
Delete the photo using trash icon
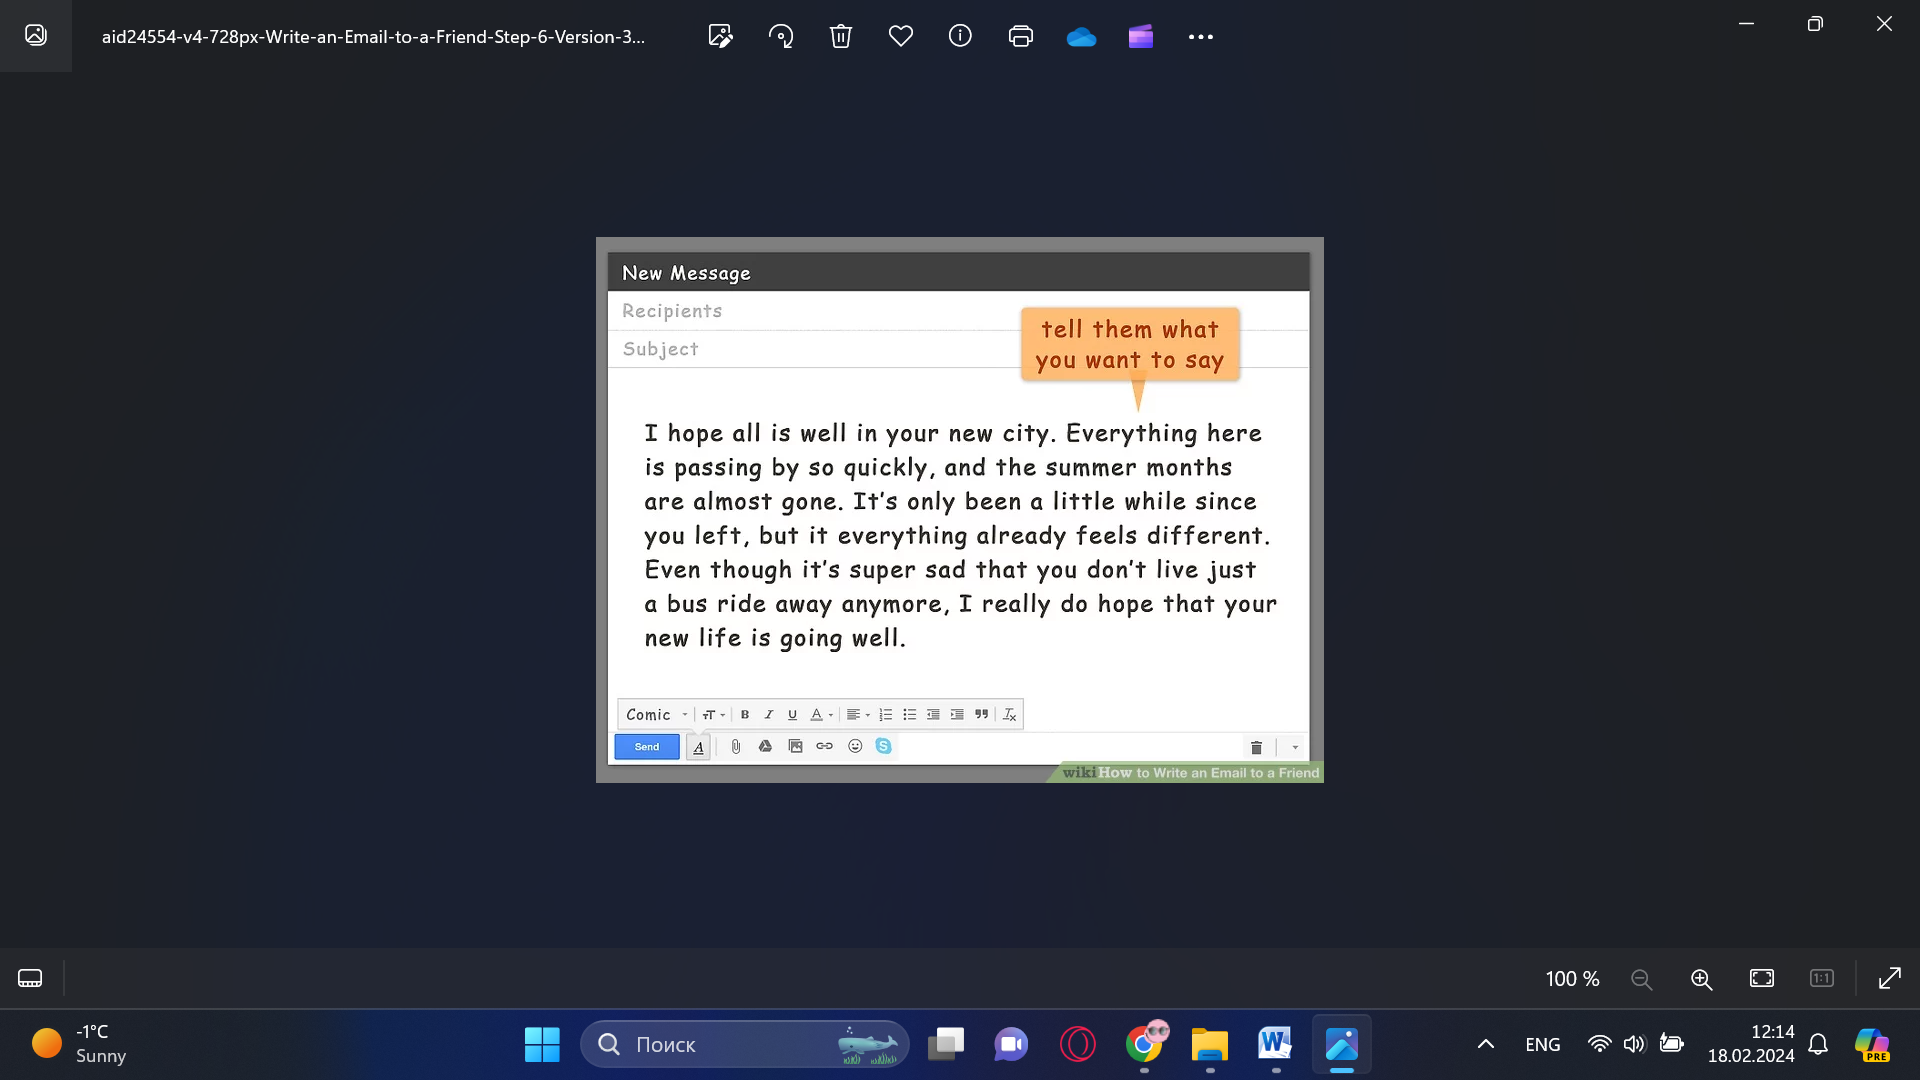[x=840, y=37]
